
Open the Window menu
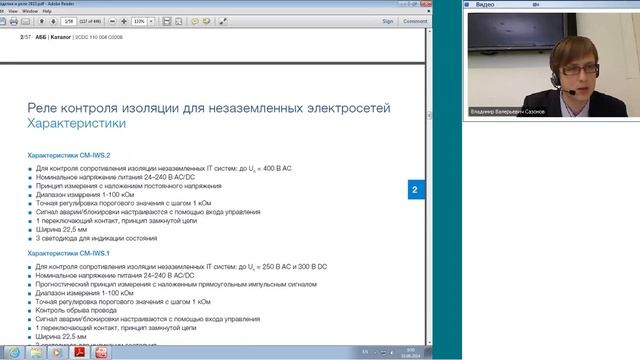(x=30, y=11)
